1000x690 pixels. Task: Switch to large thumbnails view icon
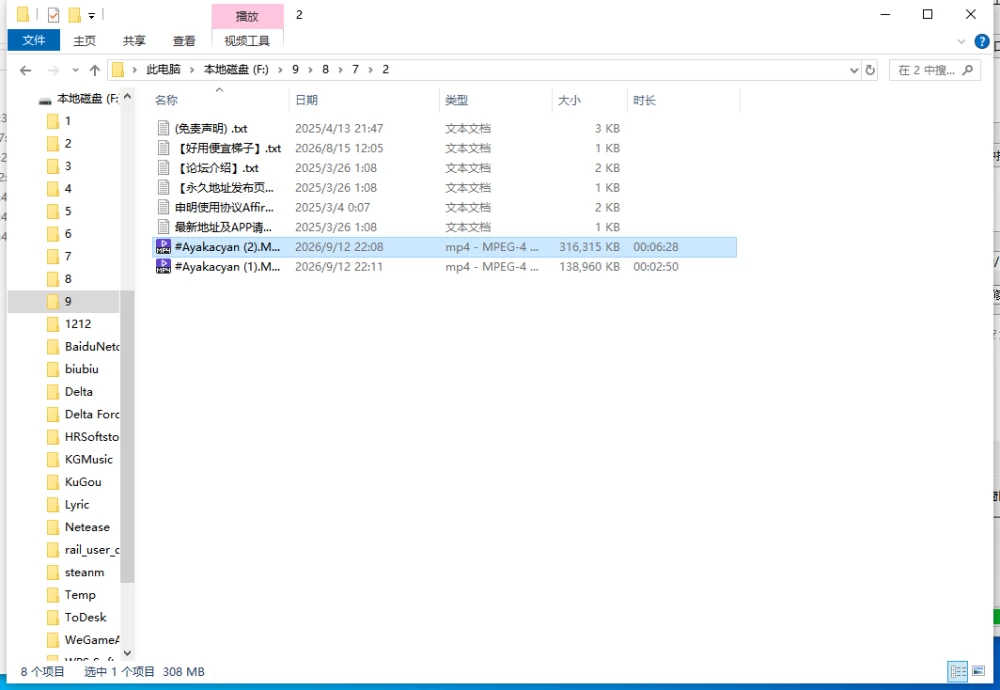[x=978, y=671]
